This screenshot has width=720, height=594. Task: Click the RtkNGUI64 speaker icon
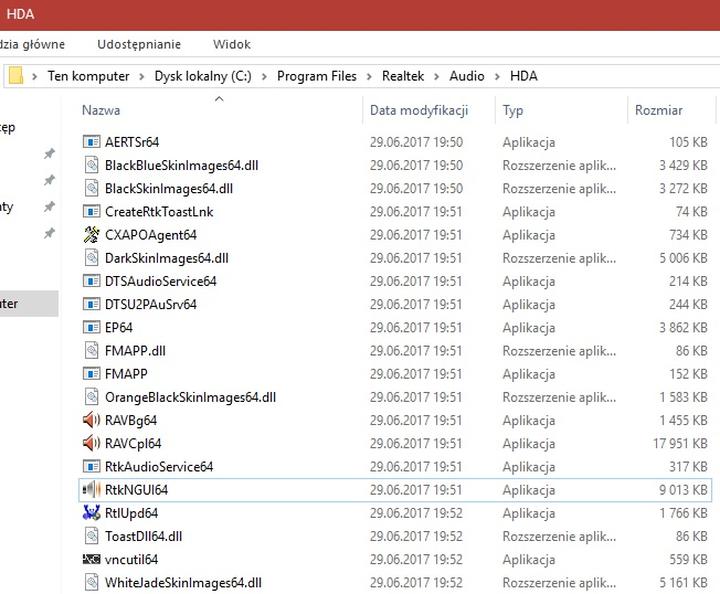click(x=91, y=489)
